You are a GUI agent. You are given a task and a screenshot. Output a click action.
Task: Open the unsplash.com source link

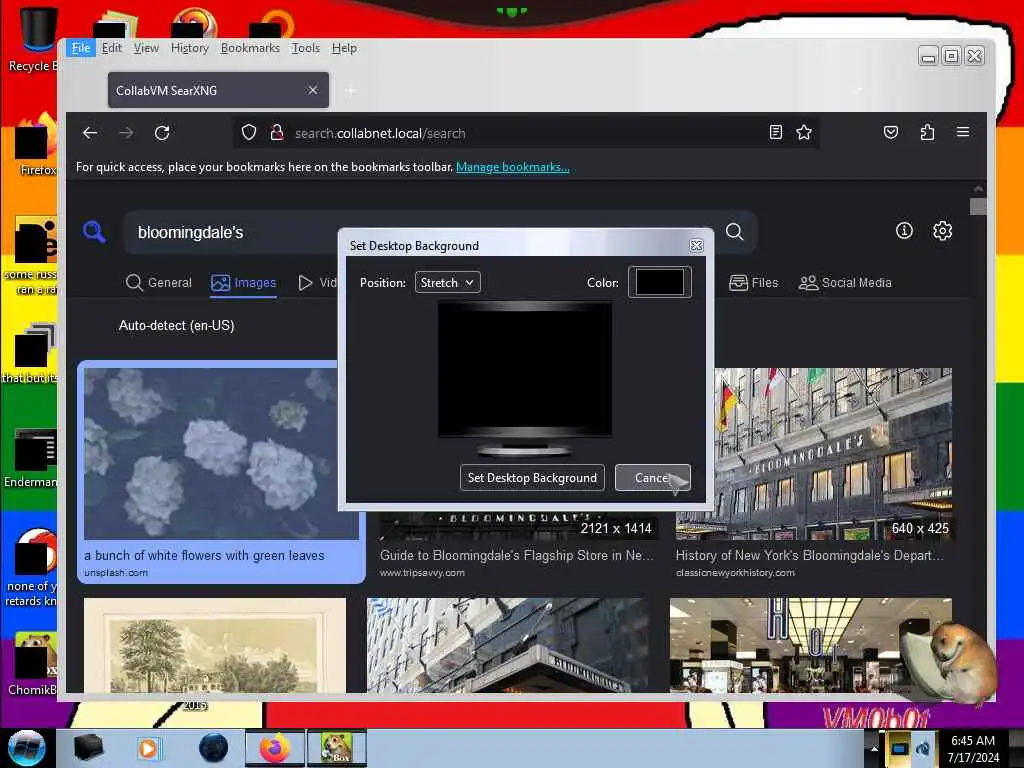point(116,573)
